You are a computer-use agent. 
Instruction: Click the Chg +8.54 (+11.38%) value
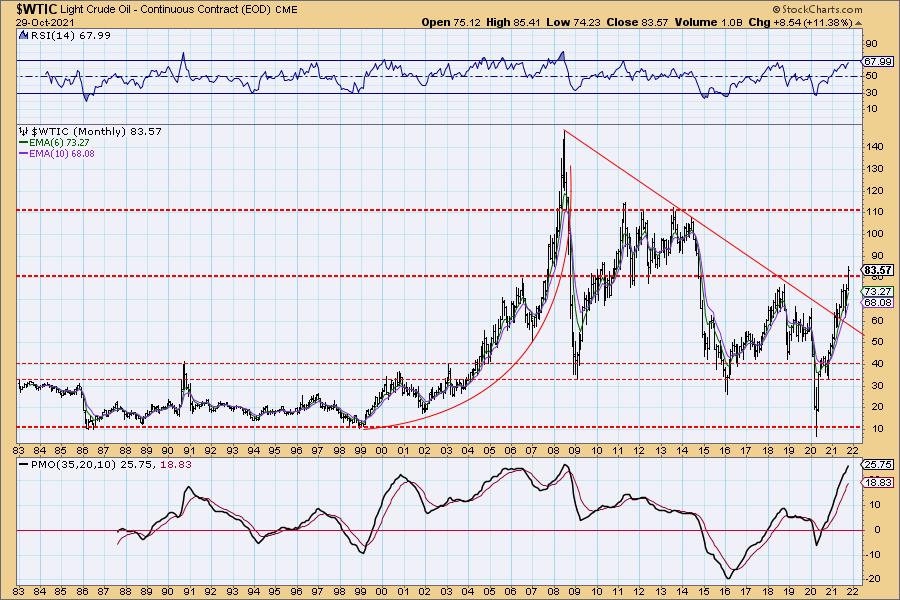(x=800, y=22)
